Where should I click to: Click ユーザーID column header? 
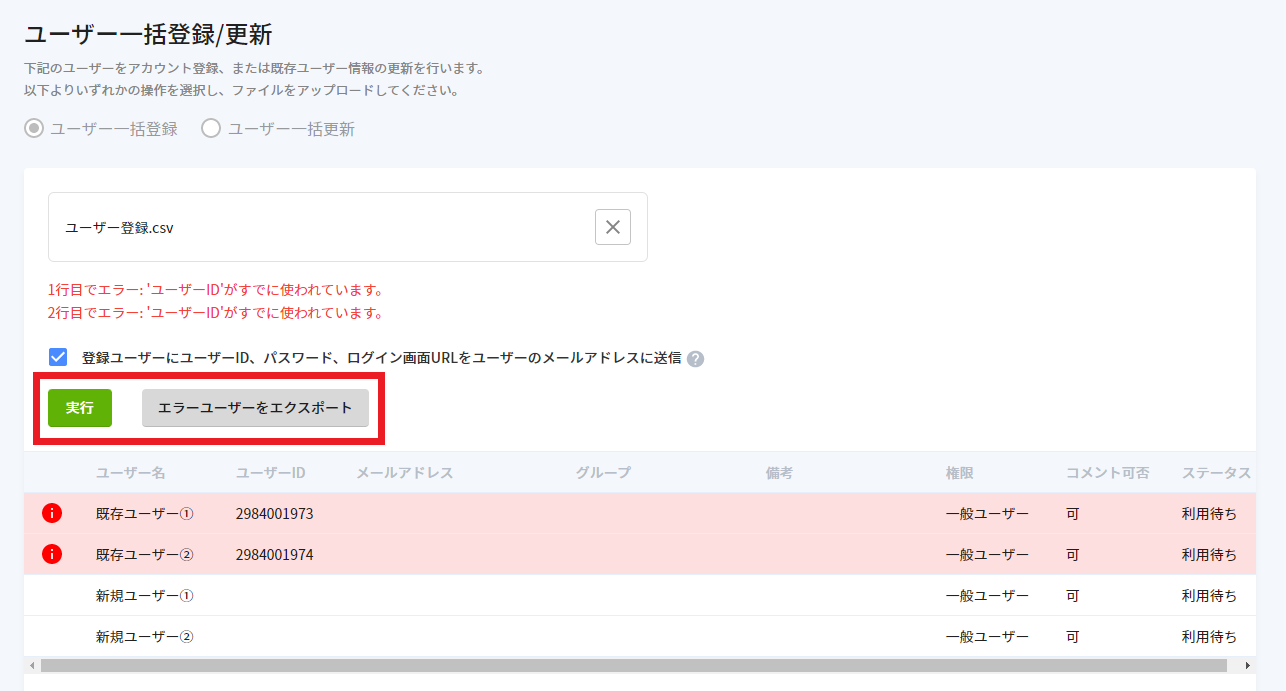click(271, 473)
